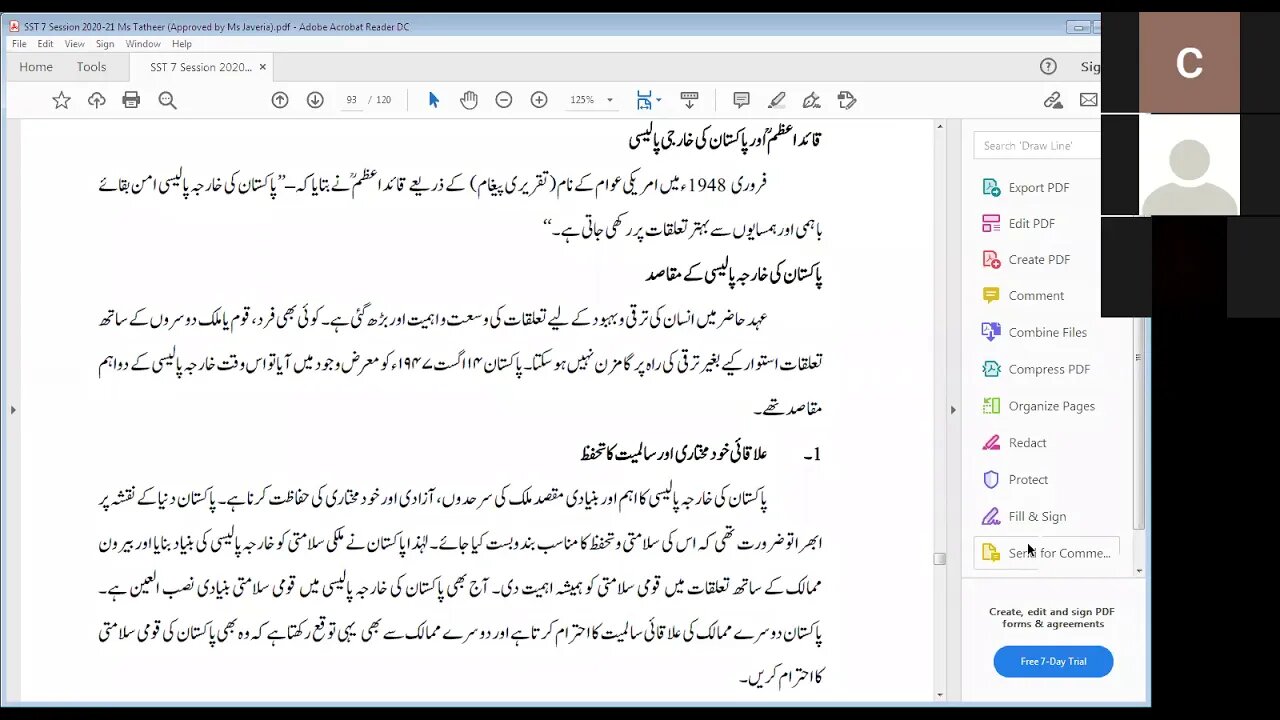The height and width of the screenshot is (720, 1280).
Task: Select the SST 7 Session 2020 document tab
Action: point(200,67)
